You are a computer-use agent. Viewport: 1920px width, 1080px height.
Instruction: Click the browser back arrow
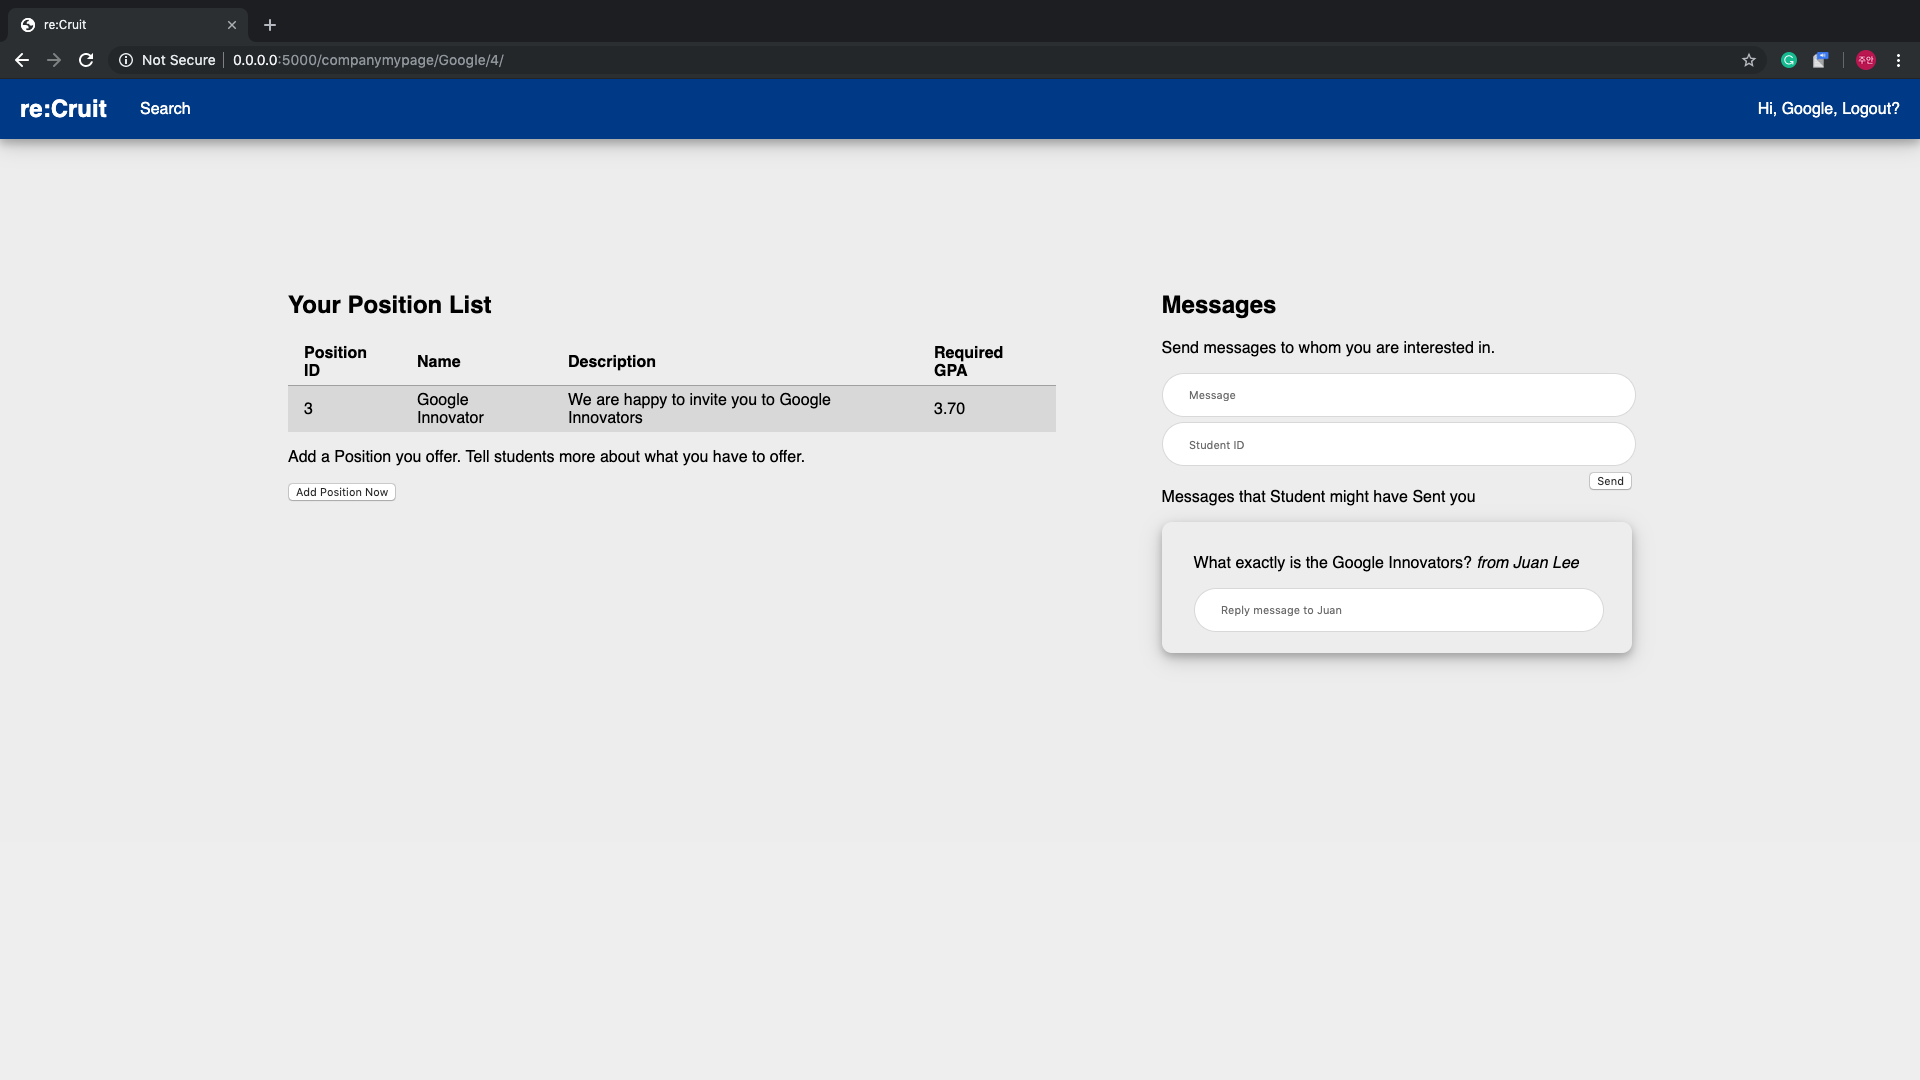(22, 60)
